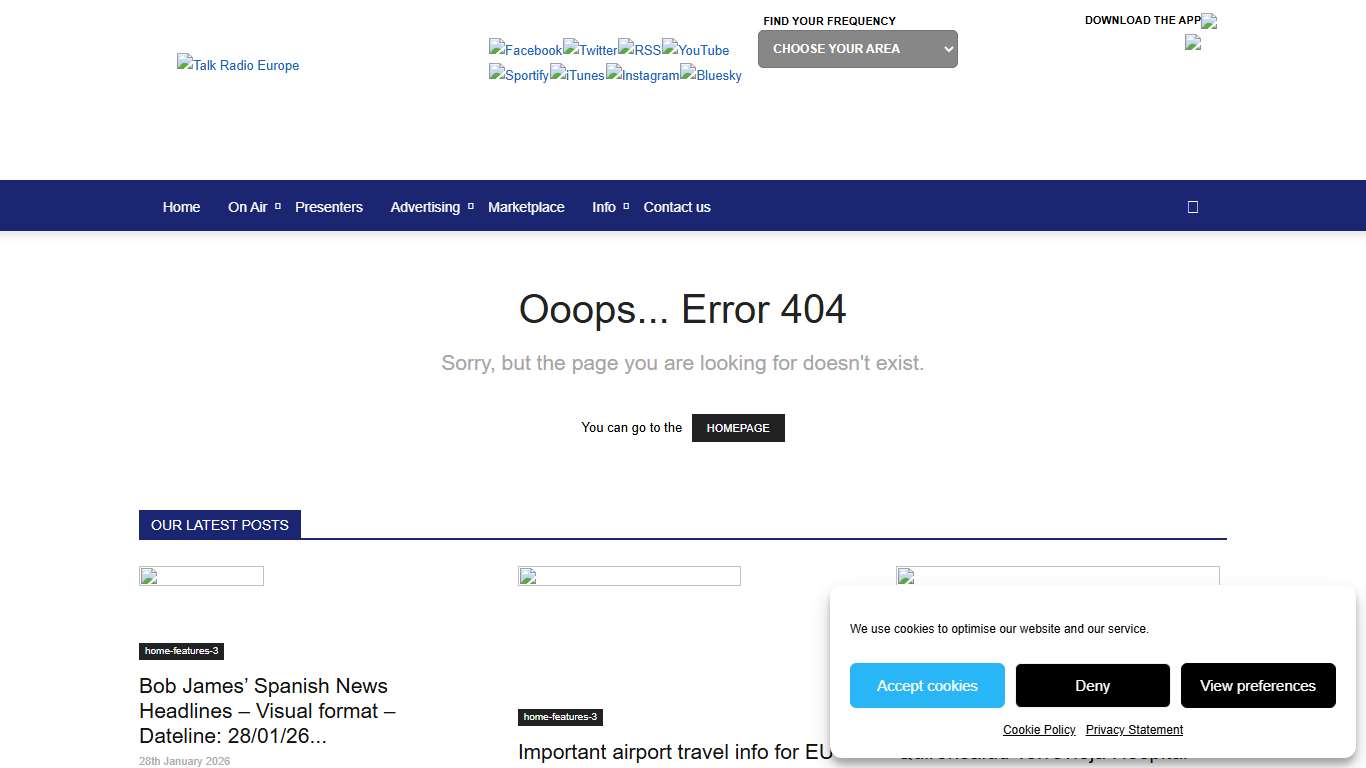Image resolution: width=1366 pixels, height=768 pixels.
Task: Open the Facebook social icon
Action: pyautogui.click(x=525, y=50)
